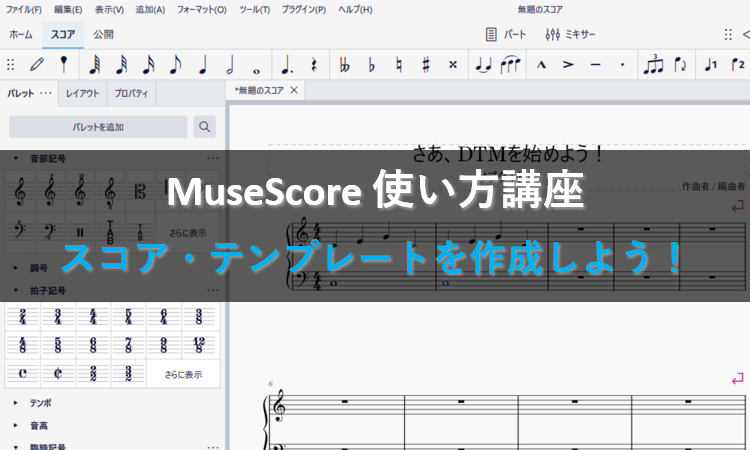Toggle the flat accidental
This screenshot has height=450, width=750.
coord(372,65)
